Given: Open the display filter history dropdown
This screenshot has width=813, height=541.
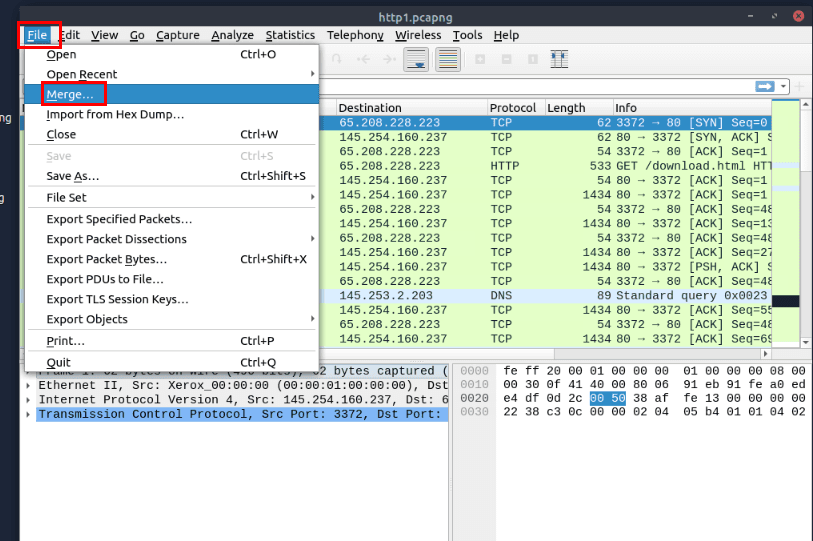Looking at the screenshot, I should (x=784, y=87).
